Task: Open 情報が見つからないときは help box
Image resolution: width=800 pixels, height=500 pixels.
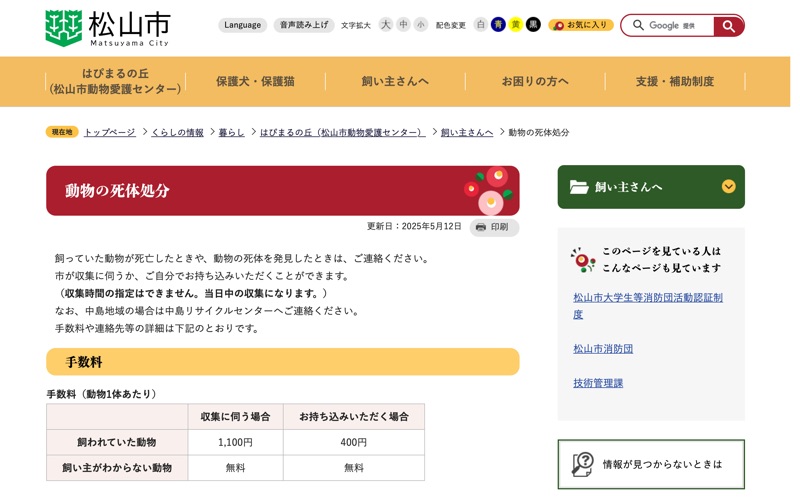Action: click(651, 464)
